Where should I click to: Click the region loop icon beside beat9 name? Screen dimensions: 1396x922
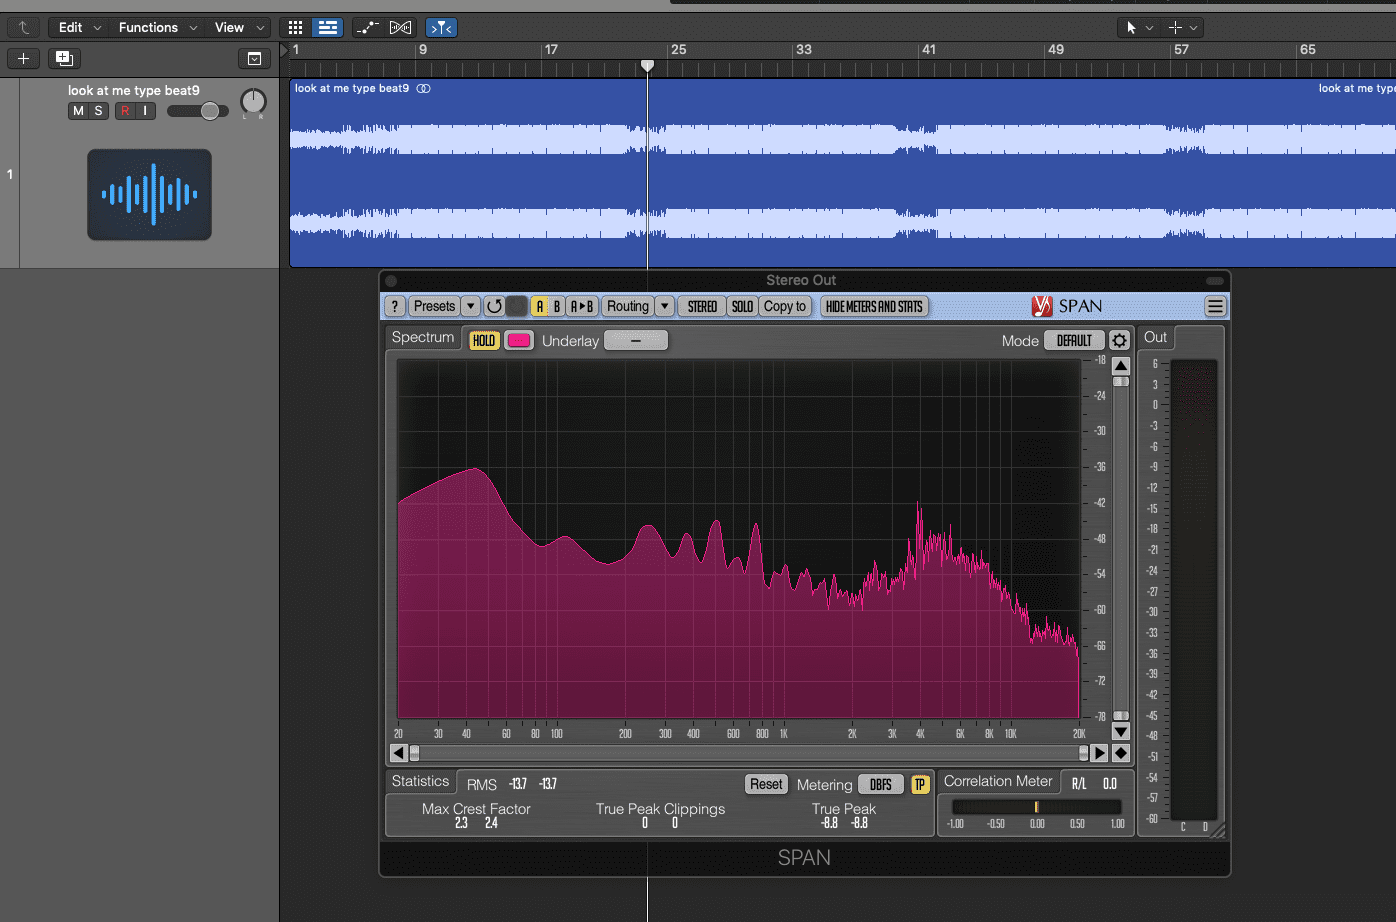pyautogui.click(x=423, y=88)
